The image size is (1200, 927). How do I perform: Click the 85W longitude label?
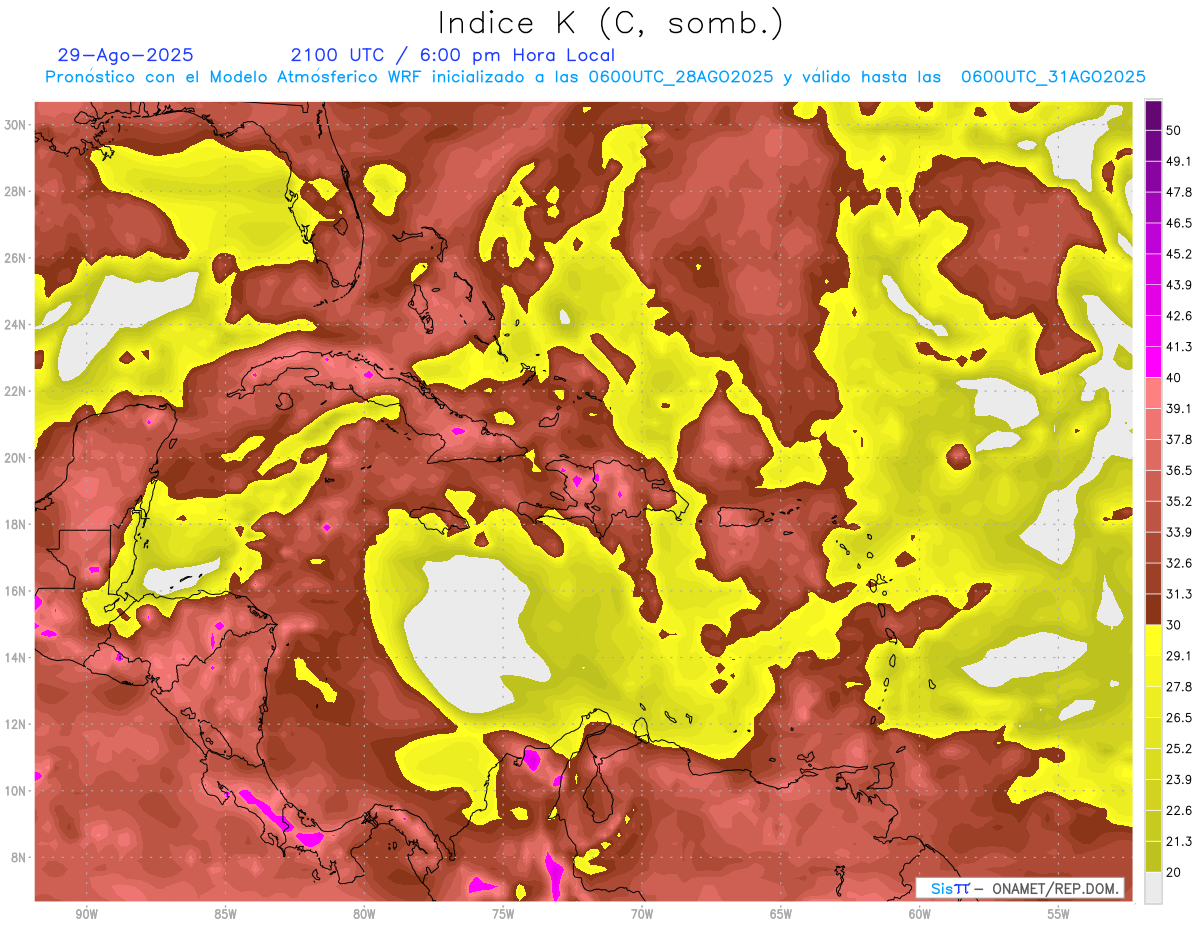pos(226,915)
